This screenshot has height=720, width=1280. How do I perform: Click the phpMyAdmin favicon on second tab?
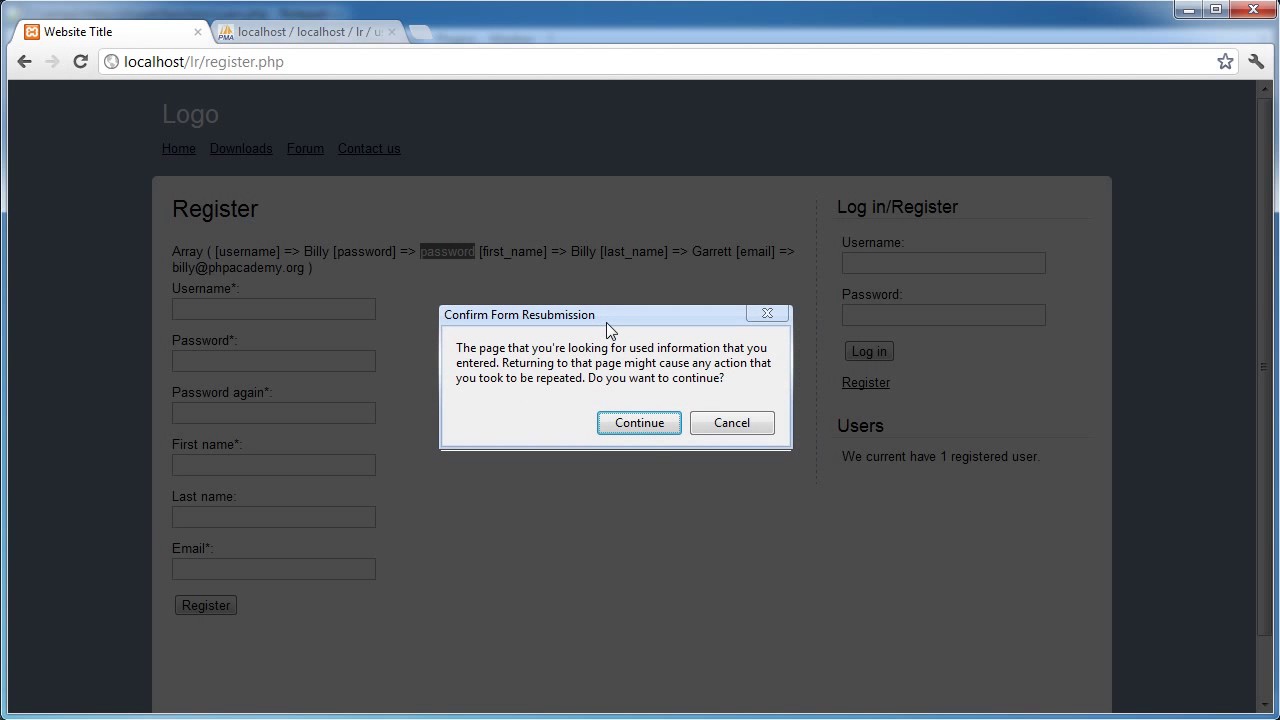coord(226,32)
